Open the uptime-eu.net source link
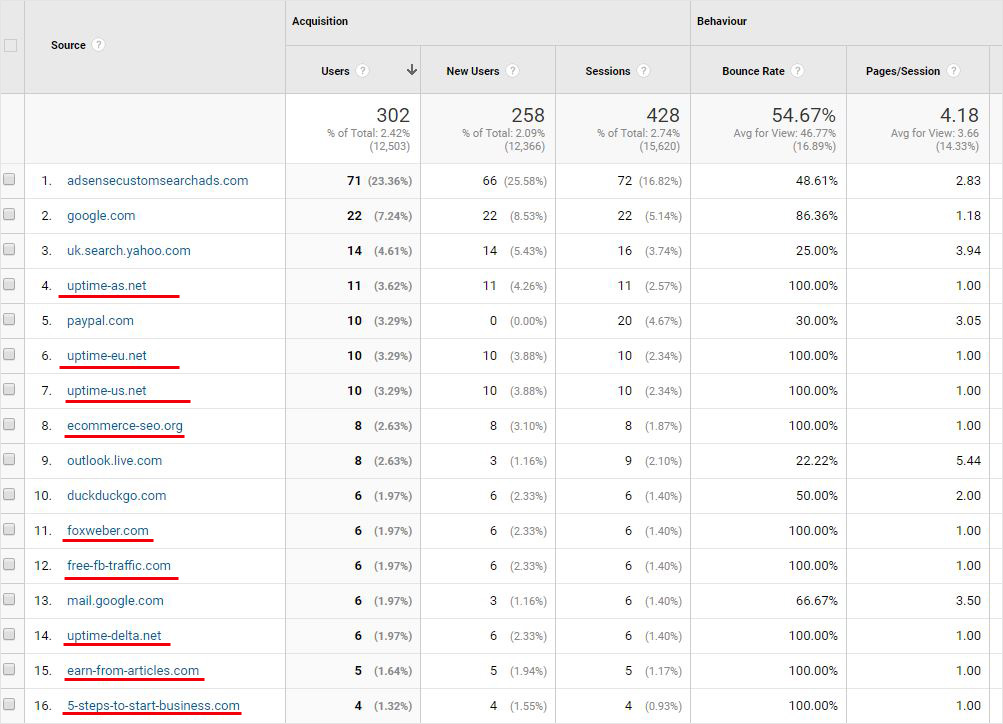Viewport: 1003px width, 724px height. pyautogui.click(x=107, y=356)
